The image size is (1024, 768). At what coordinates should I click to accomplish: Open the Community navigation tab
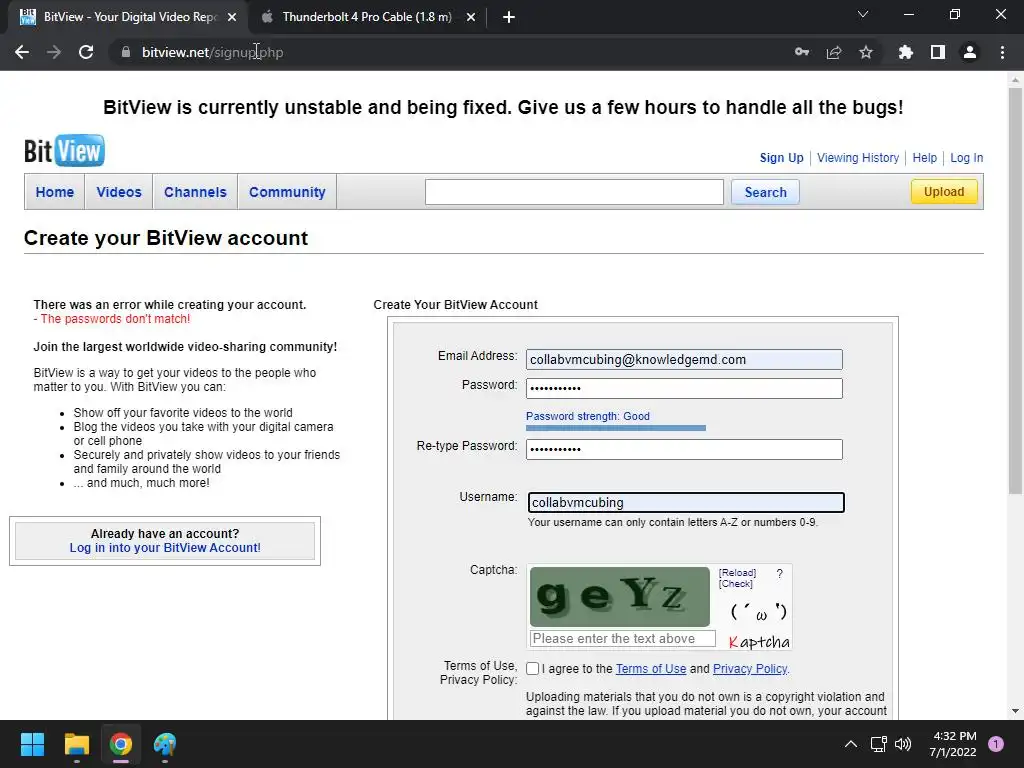287,192
